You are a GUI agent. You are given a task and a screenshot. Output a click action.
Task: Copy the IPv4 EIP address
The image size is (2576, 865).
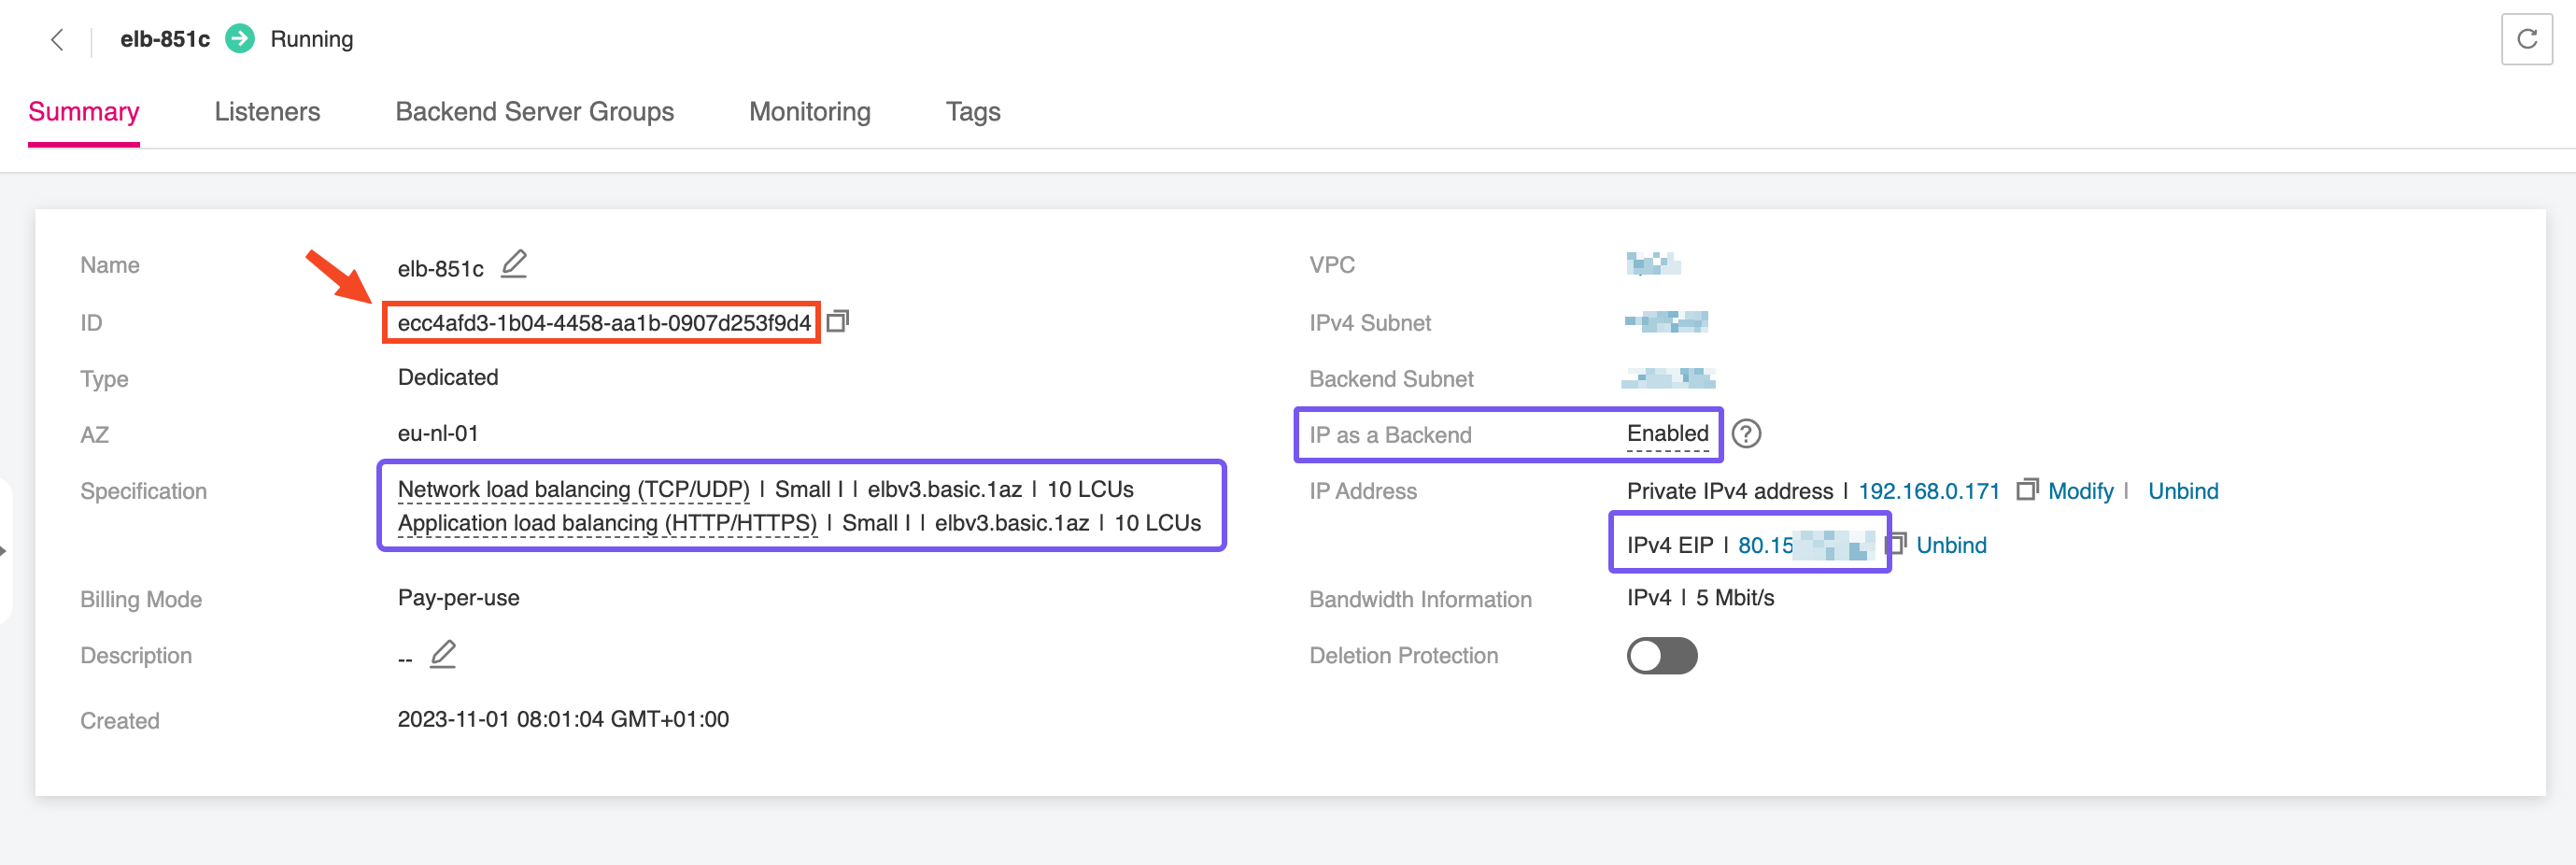1896,544
